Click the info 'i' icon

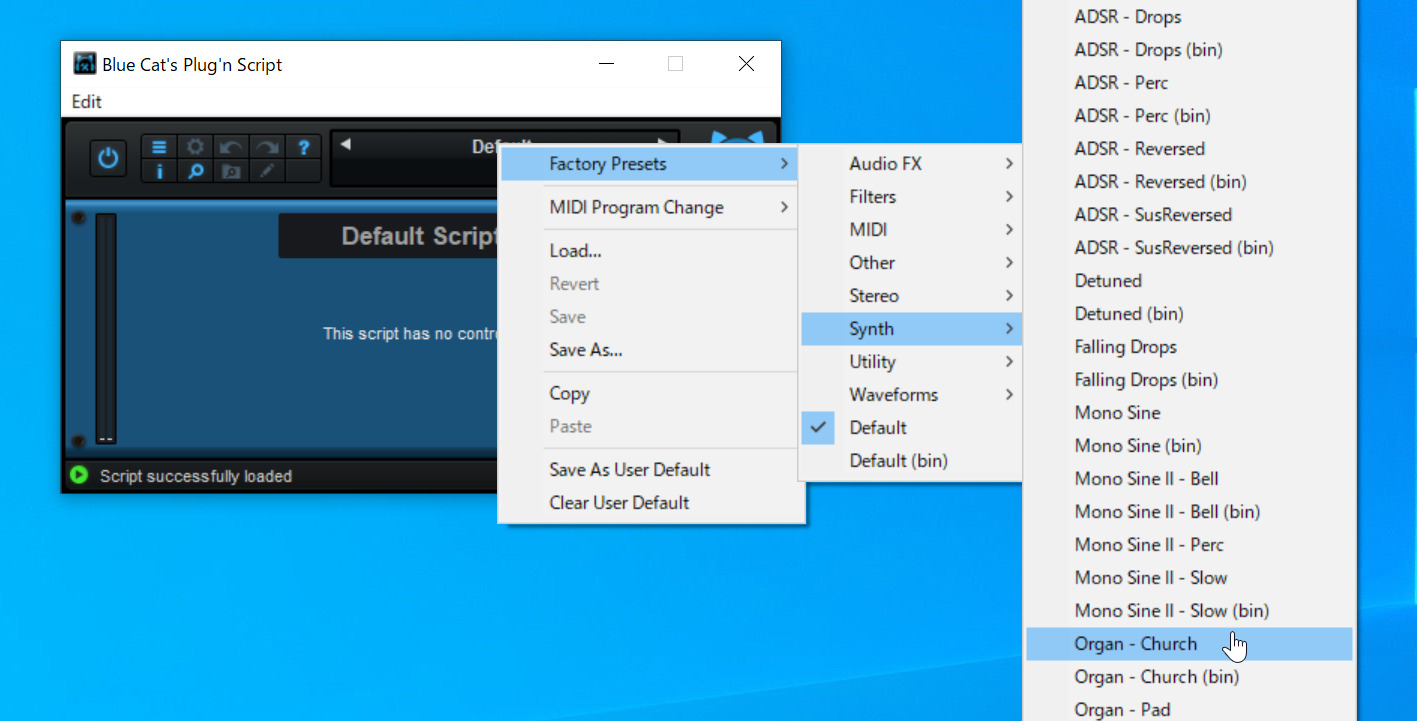(x=159, y=171)
